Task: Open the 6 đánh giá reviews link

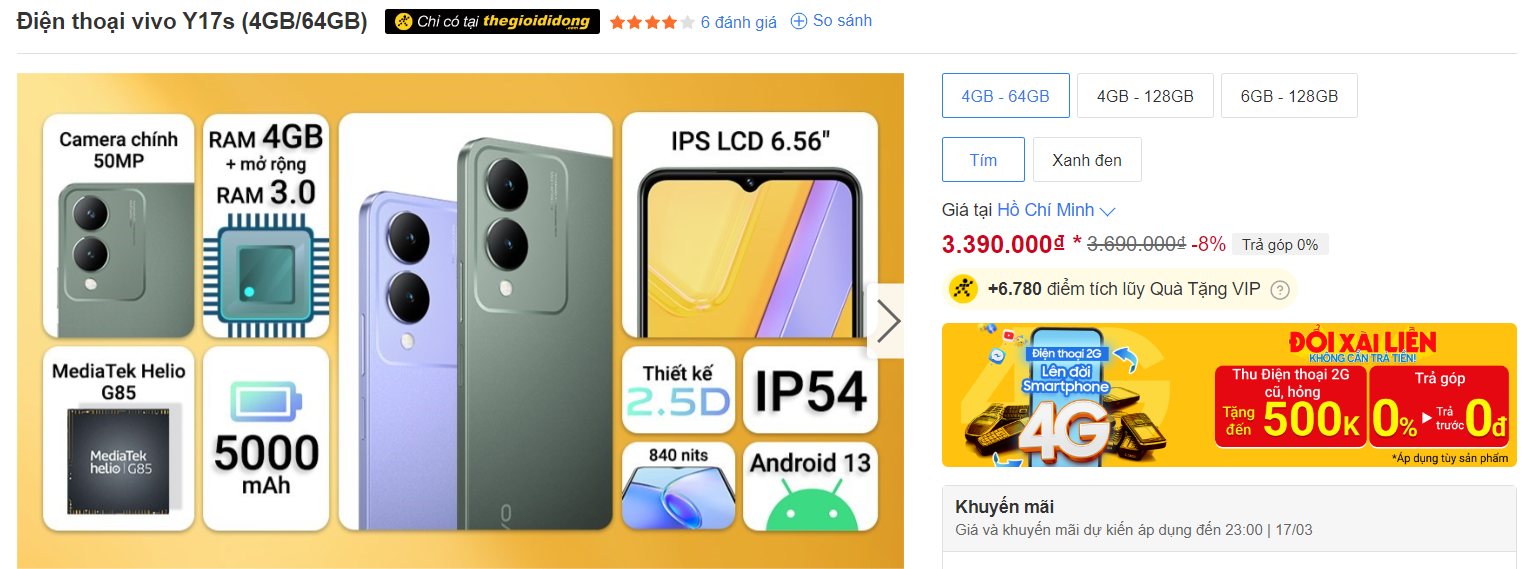Action: coord(738,22)
